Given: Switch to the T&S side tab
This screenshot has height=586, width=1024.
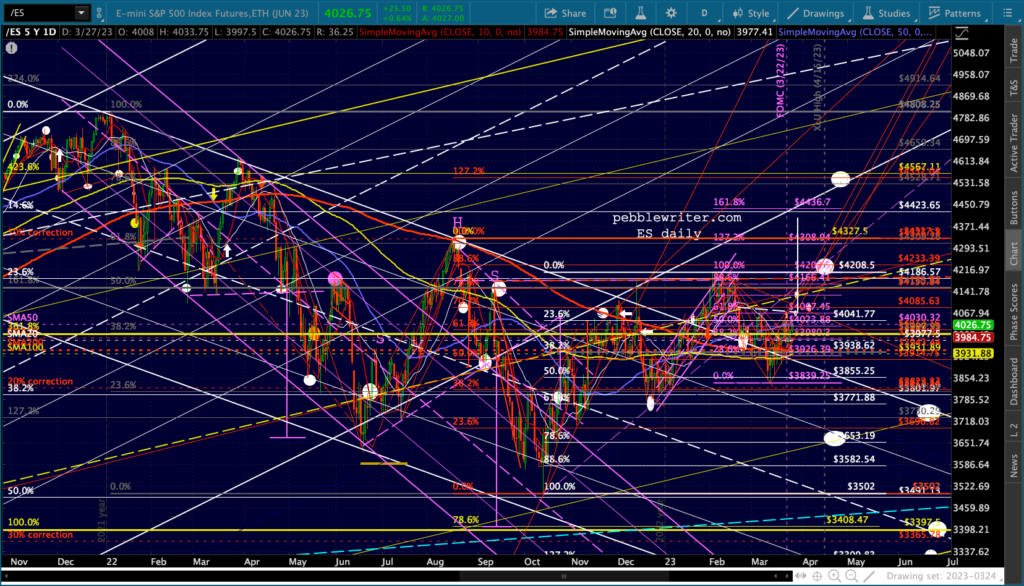Looking at the screenshot, I should click(x=1014, y=88).
